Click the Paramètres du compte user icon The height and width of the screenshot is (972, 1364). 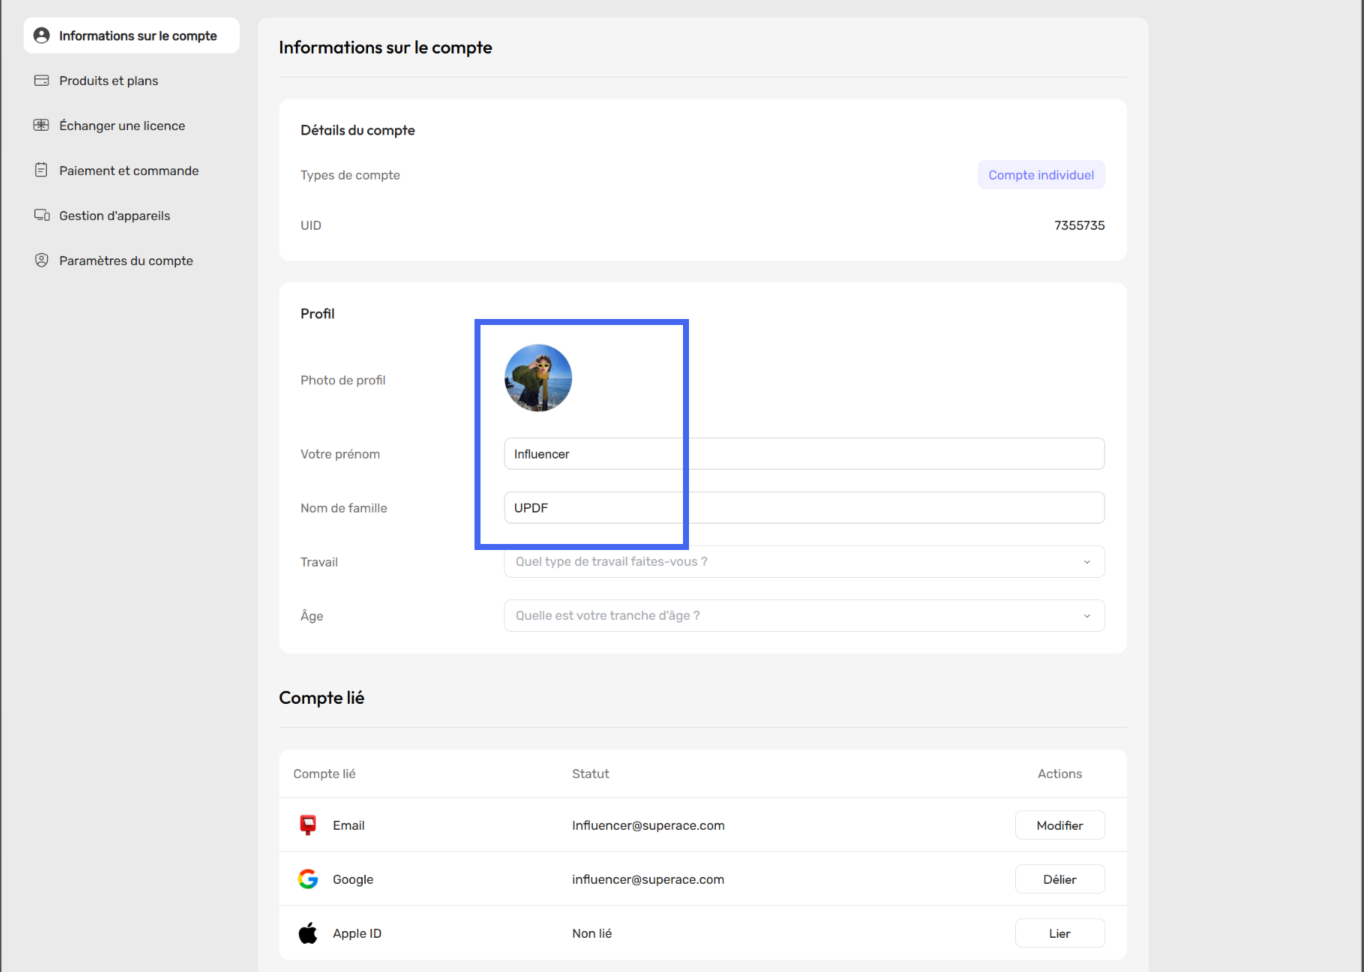41,260
